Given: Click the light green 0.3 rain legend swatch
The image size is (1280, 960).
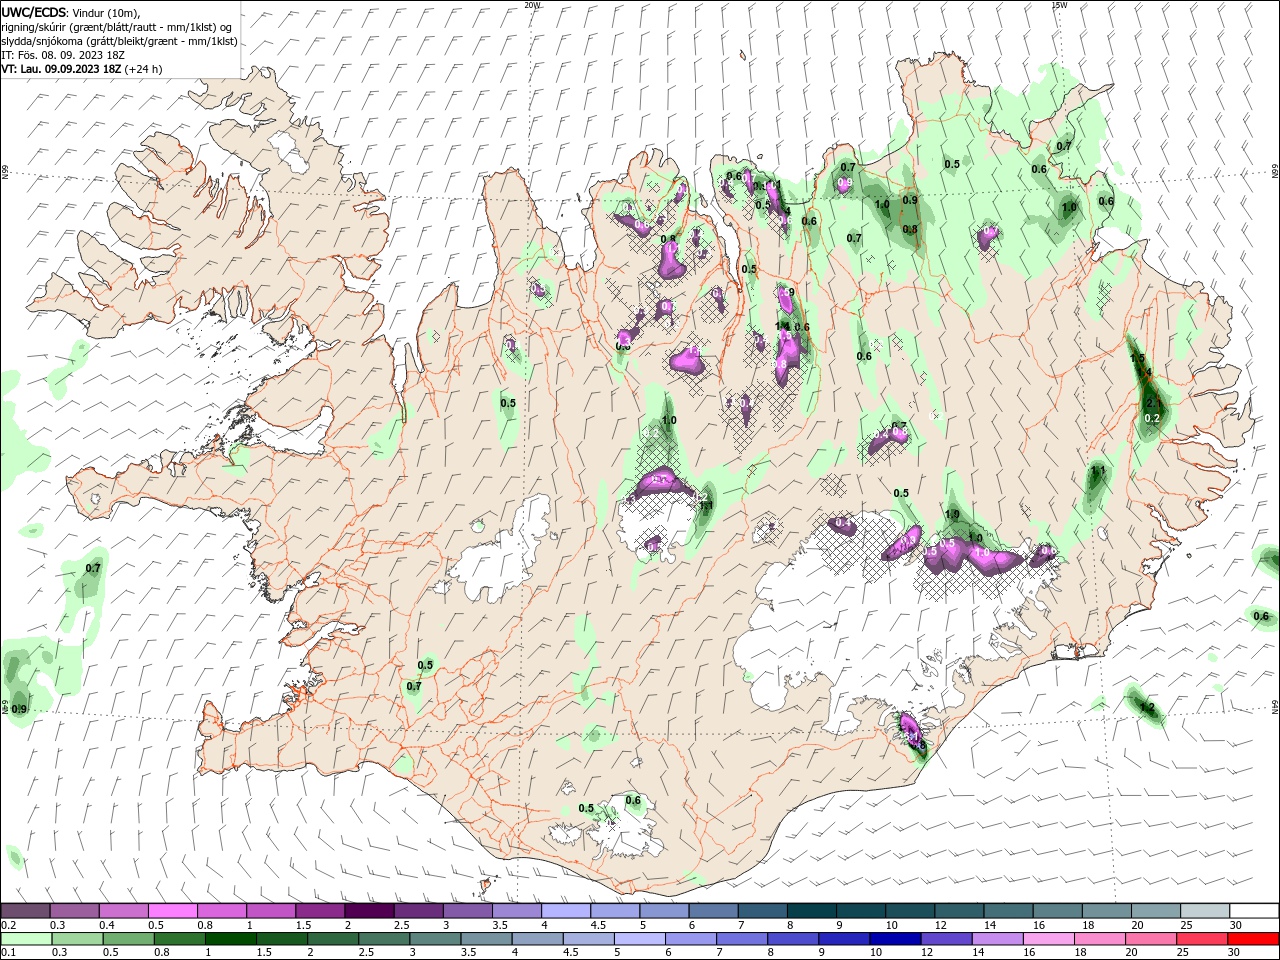Looking at the screenshot, I should [77, 939].
